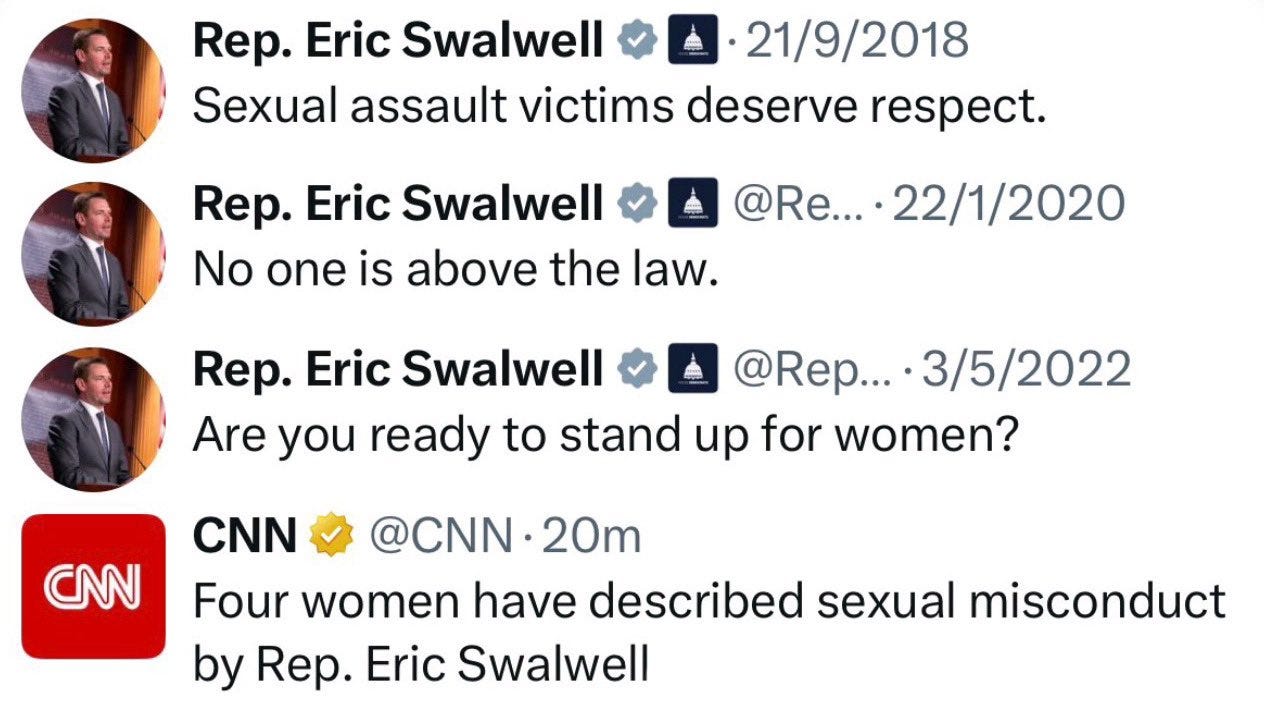
Task: Click the blue verified badge on the 21/9/2018 tweet
Action: (636, 42)
